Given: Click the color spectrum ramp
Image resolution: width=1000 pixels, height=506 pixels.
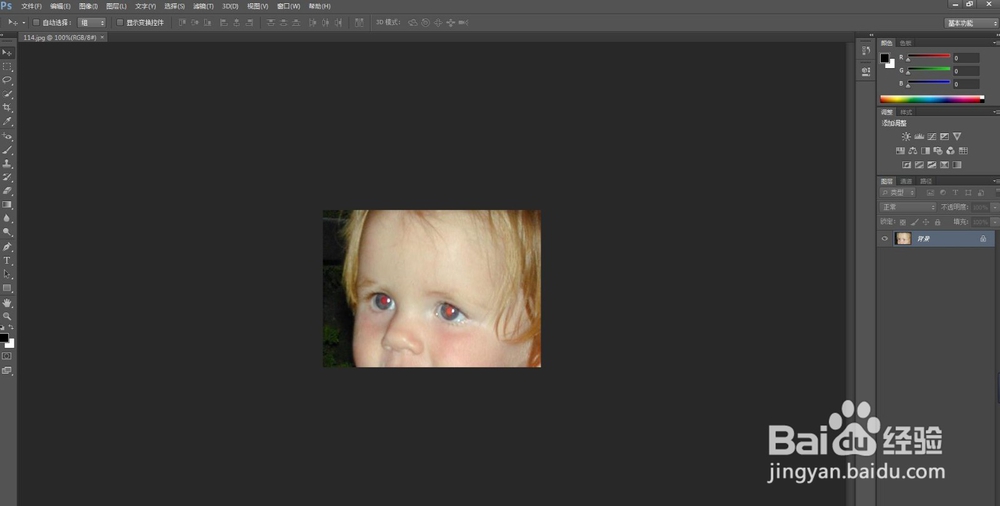Looking at the screenshot, I should point(932,99).
